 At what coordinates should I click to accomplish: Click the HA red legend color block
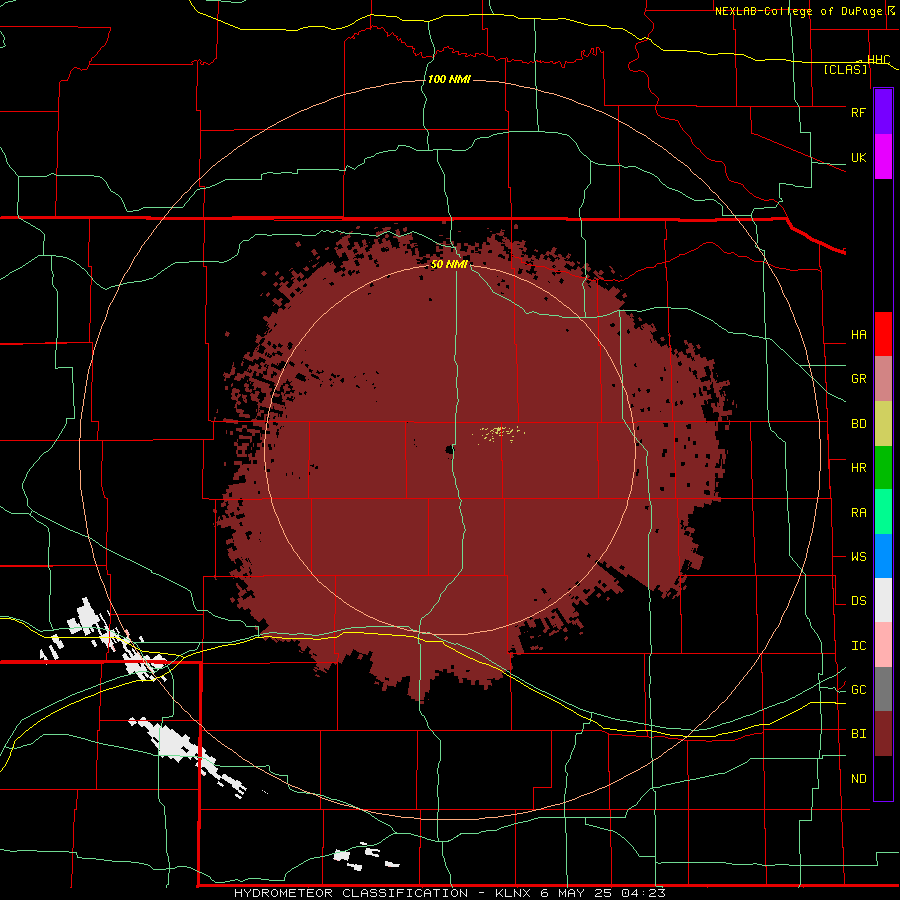click(883, 334)
